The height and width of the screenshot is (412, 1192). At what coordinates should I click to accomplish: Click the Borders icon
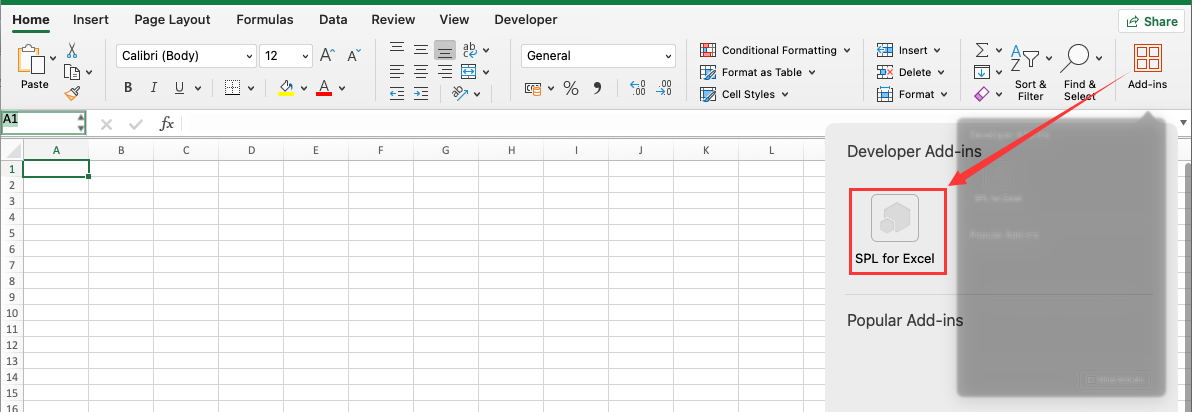click(x=233, y=87)
